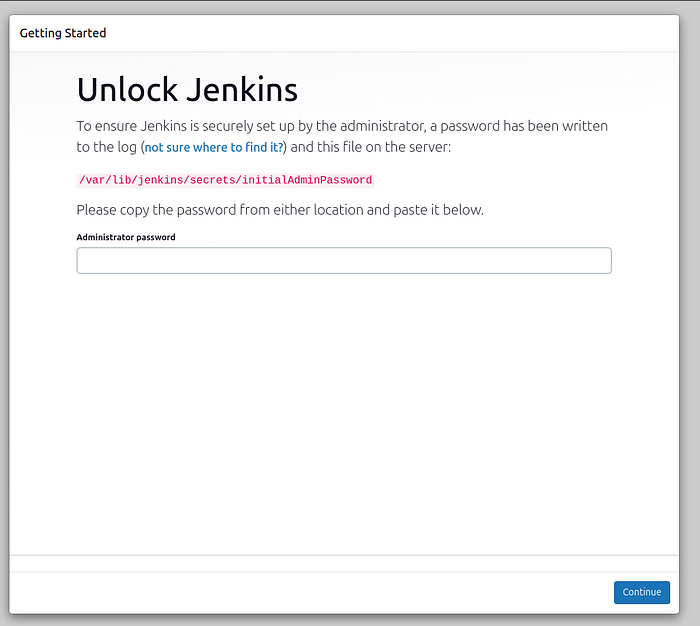Open the 'not sure where to find it?' link

coord(214,147)
